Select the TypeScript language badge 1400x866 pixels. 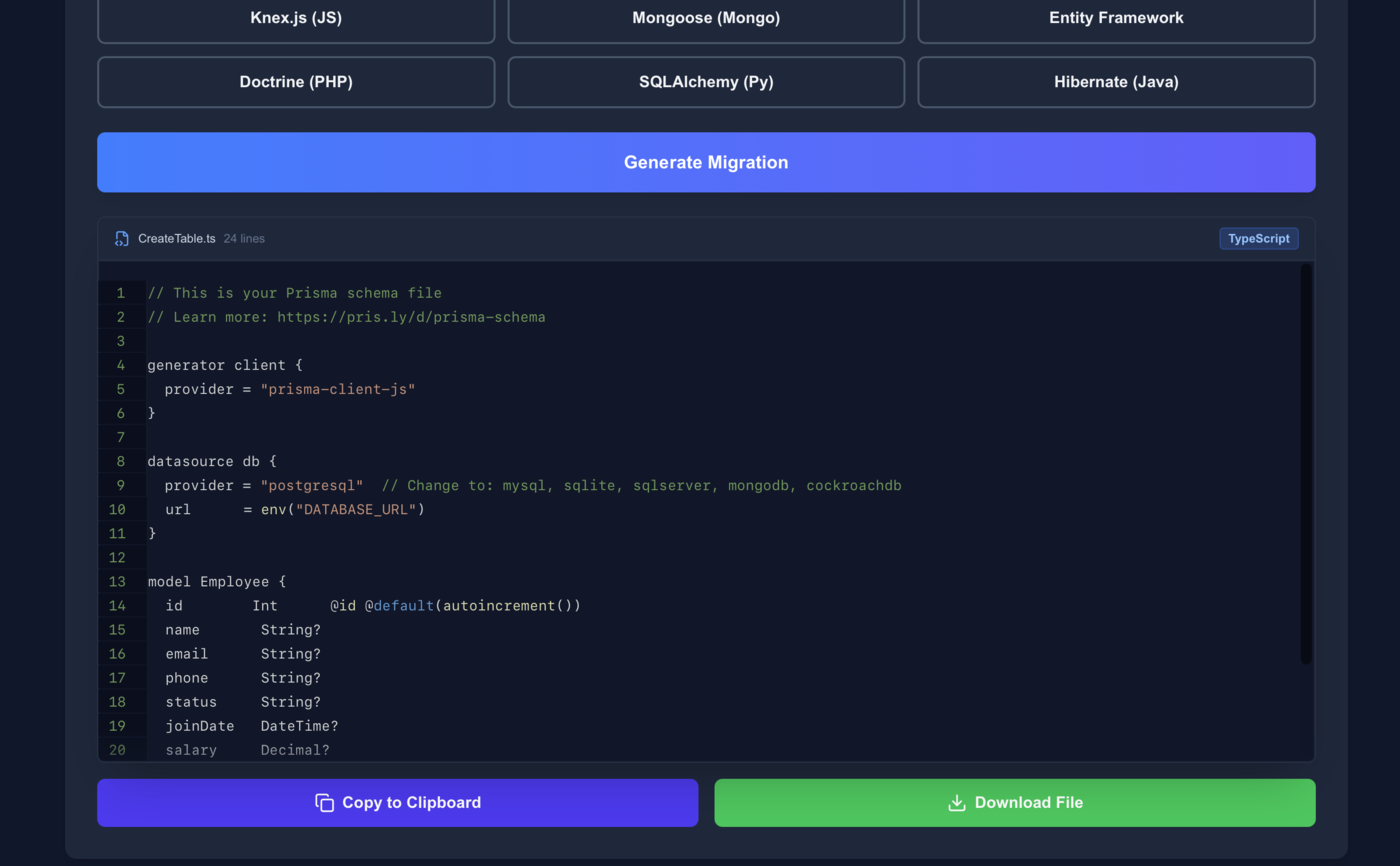tap(1258, 238)
